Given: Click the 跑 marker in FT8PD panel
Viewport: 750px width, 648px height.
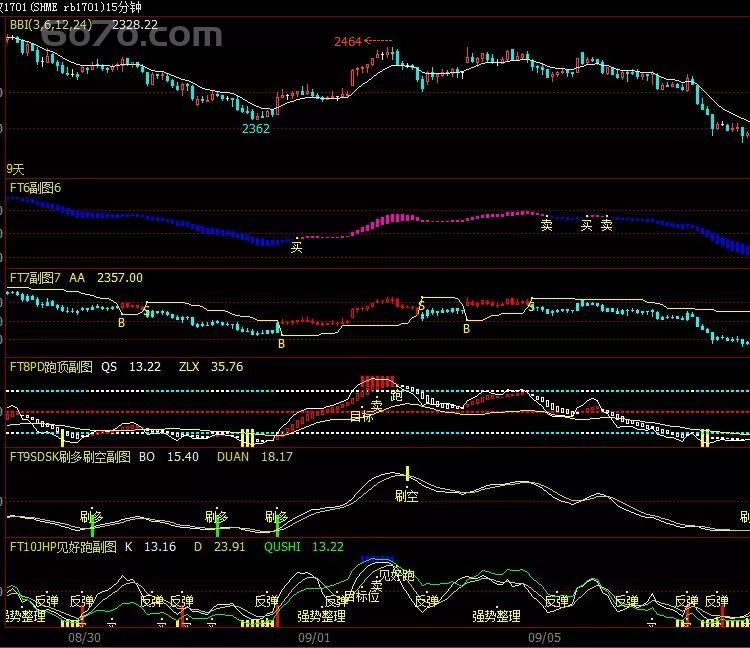Looking at the screenshot, I should [x=396, y=395].
